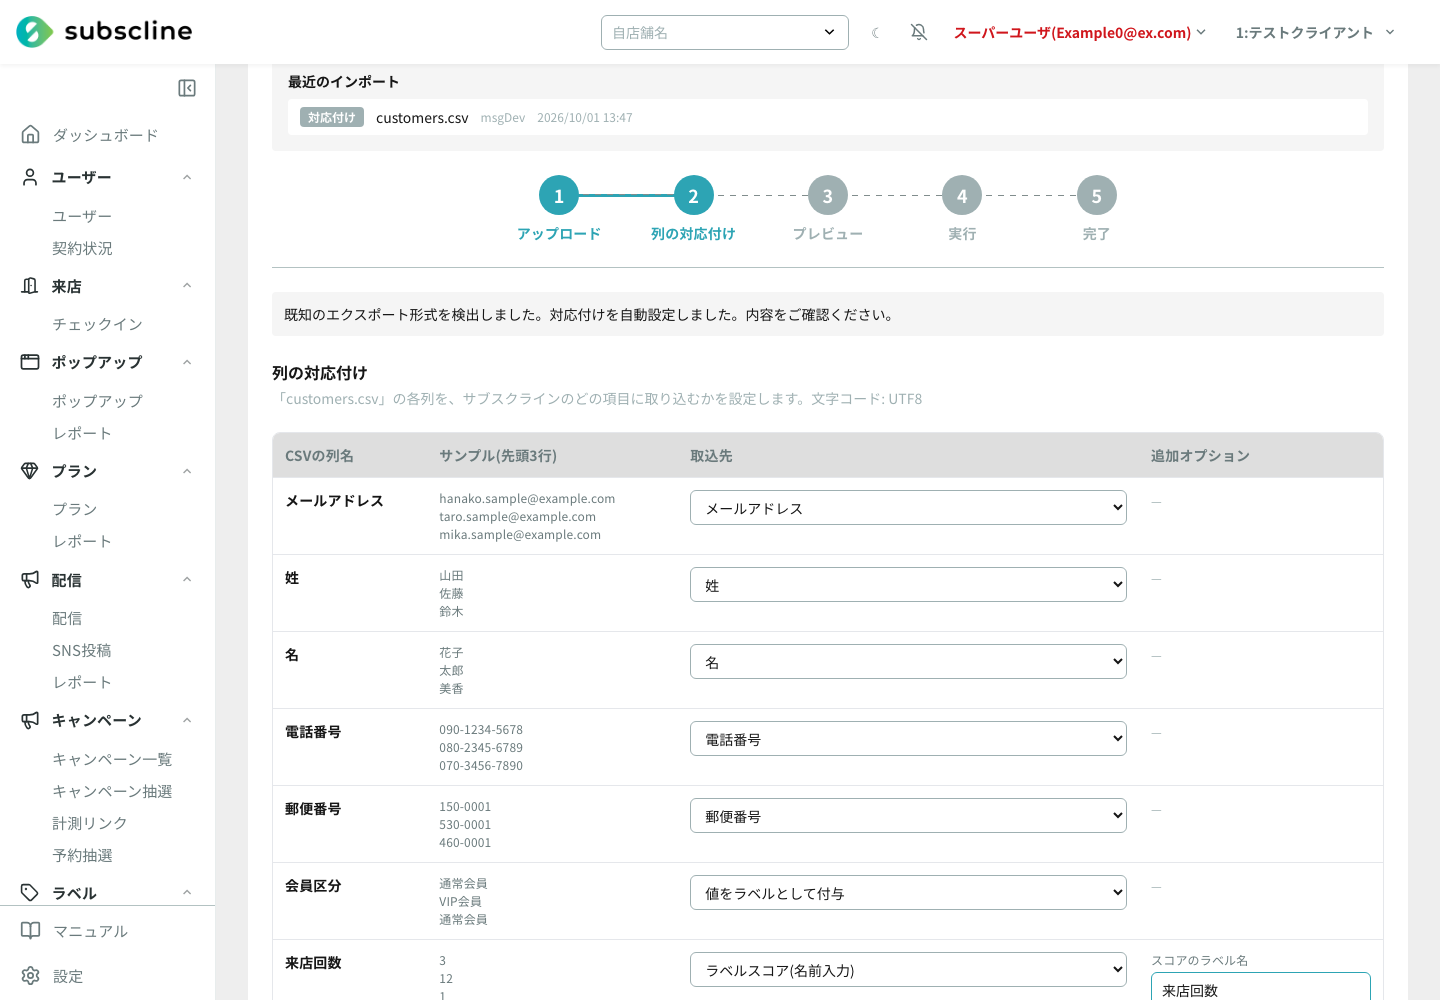This screenshot has height=1000, width=1440.
Task: Open 取込先 dropdown for 姓 row
Action: click(x=908, y=585)
